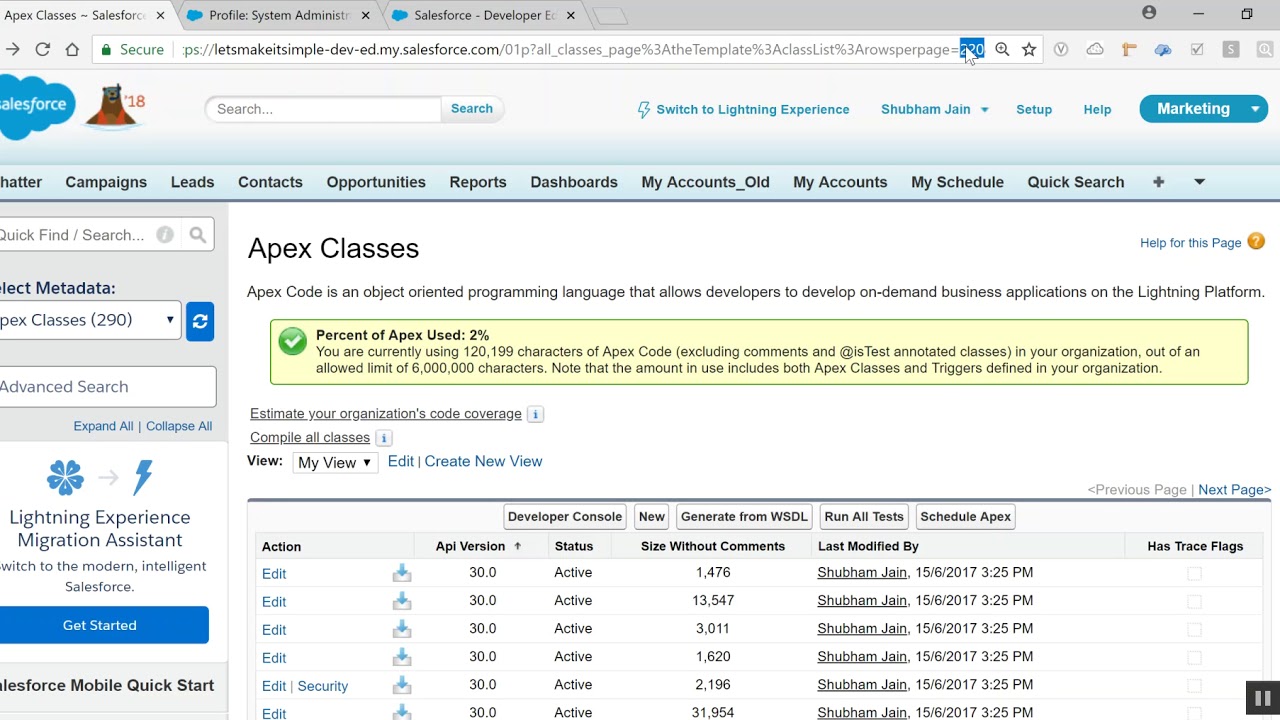Refresh metadata with blue refresh icon
Screen dimensions: 1280x720
click(200, 321)
